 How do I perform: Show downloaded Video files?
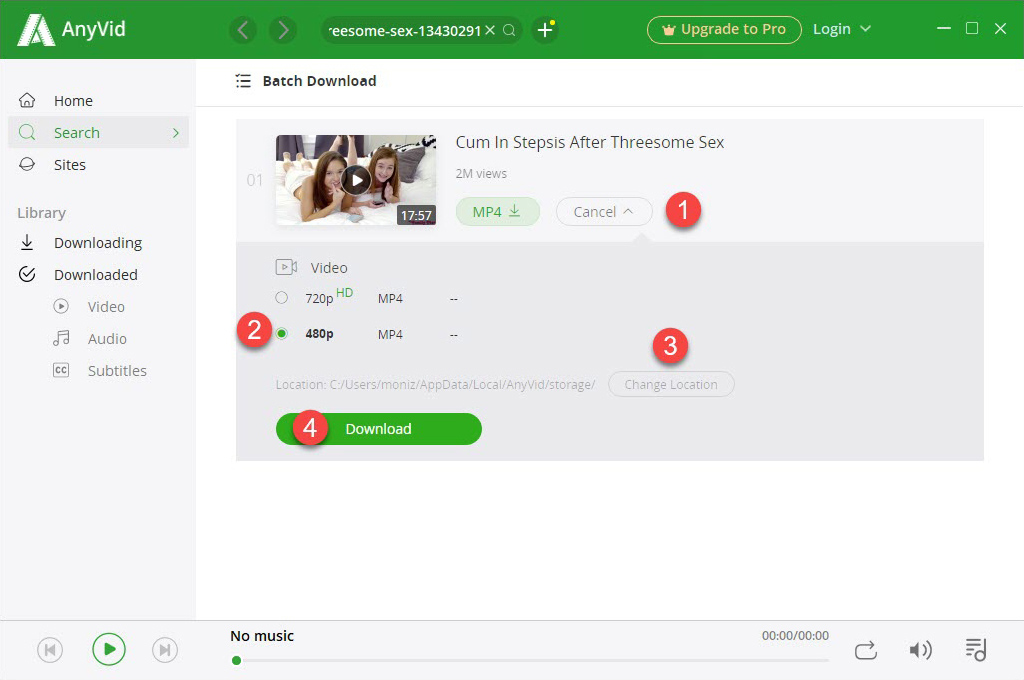coord(106,306)
